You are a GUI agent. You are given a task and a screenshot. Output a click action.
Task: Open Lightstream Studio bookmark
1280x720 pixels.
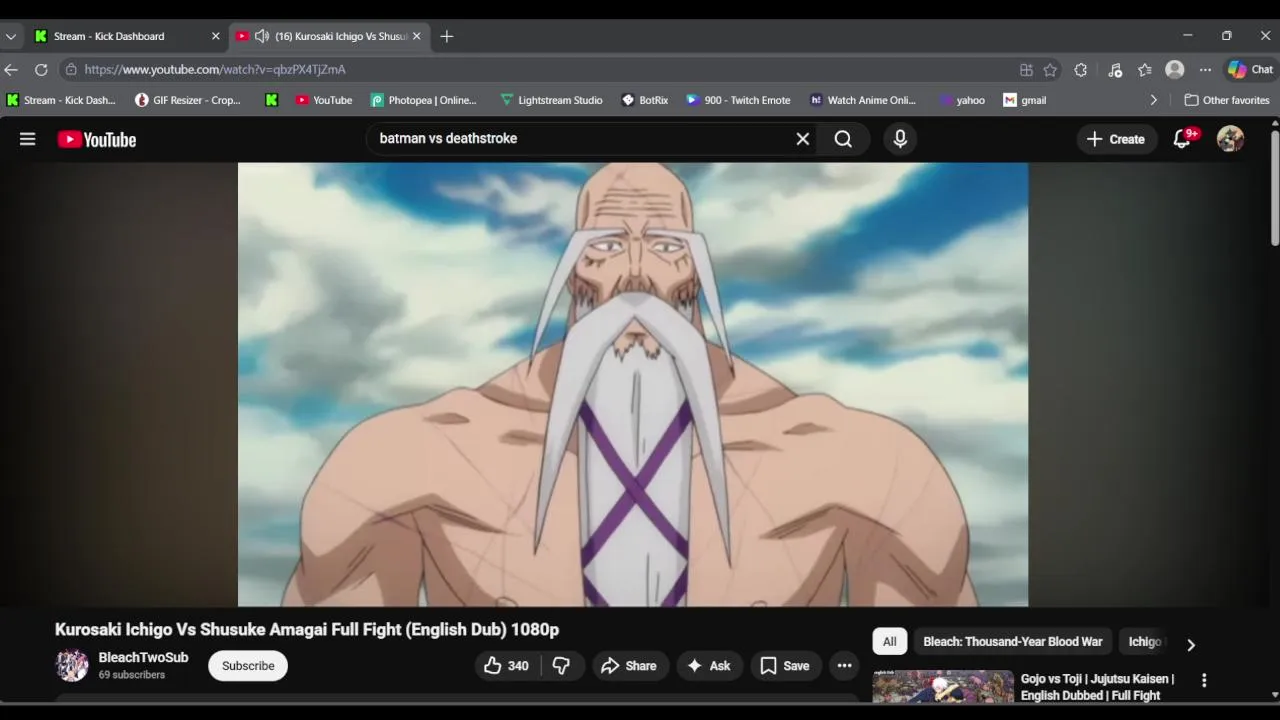(551, 100)
